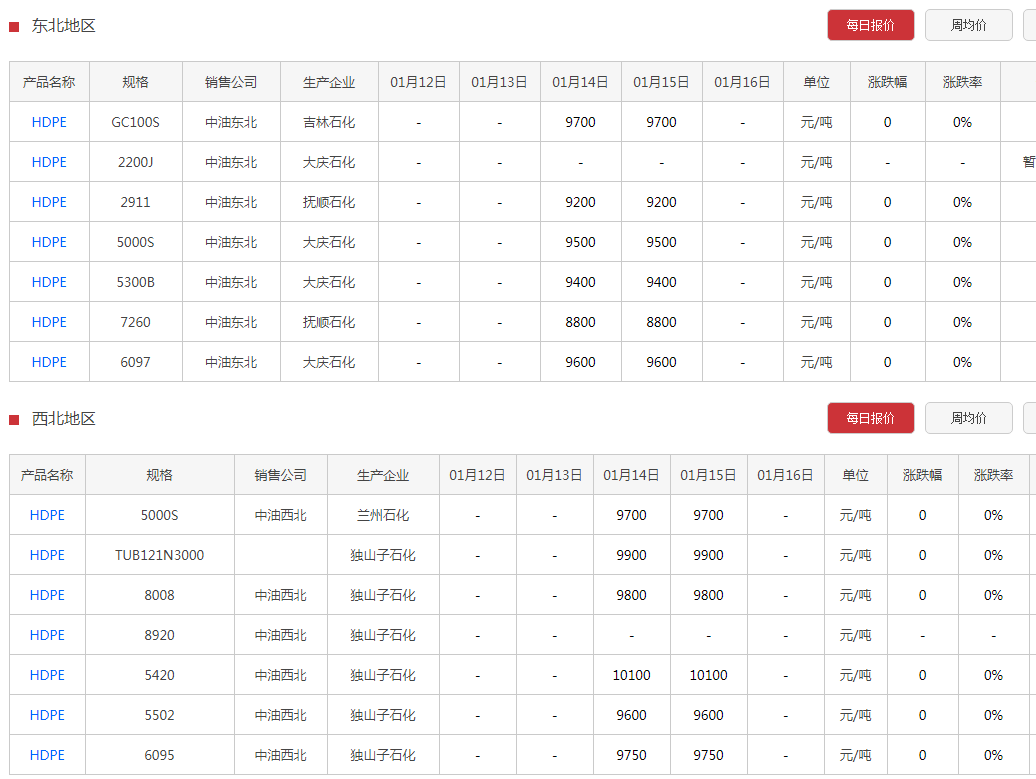Switch to 周均价 in 西北地区 section
The width and height of the screenshot is (1036, 779).
[968, 418]
